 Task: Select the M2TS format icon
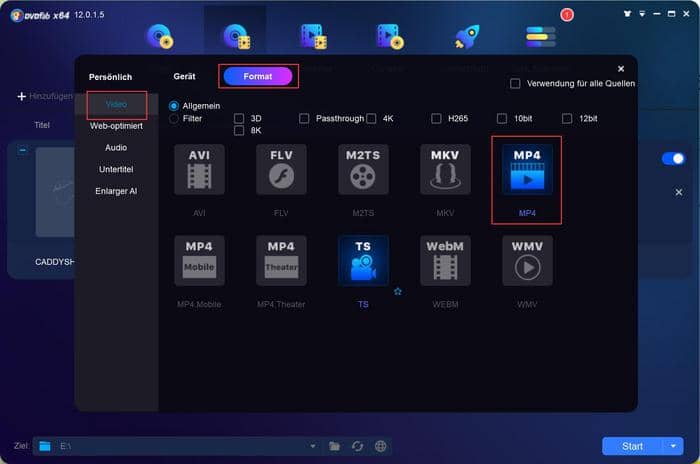pyautogui.click(x=363, y=169)
